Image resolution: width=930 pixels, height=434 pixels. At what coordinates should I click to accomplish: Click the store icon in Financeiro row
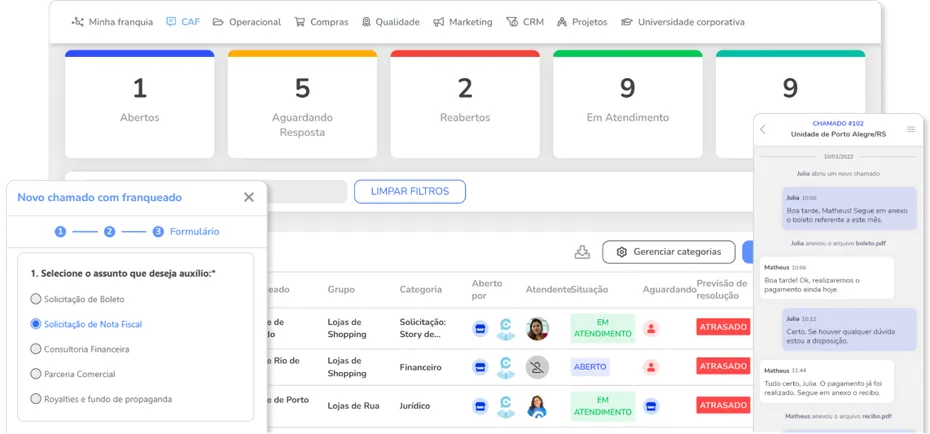coord(480,367)
